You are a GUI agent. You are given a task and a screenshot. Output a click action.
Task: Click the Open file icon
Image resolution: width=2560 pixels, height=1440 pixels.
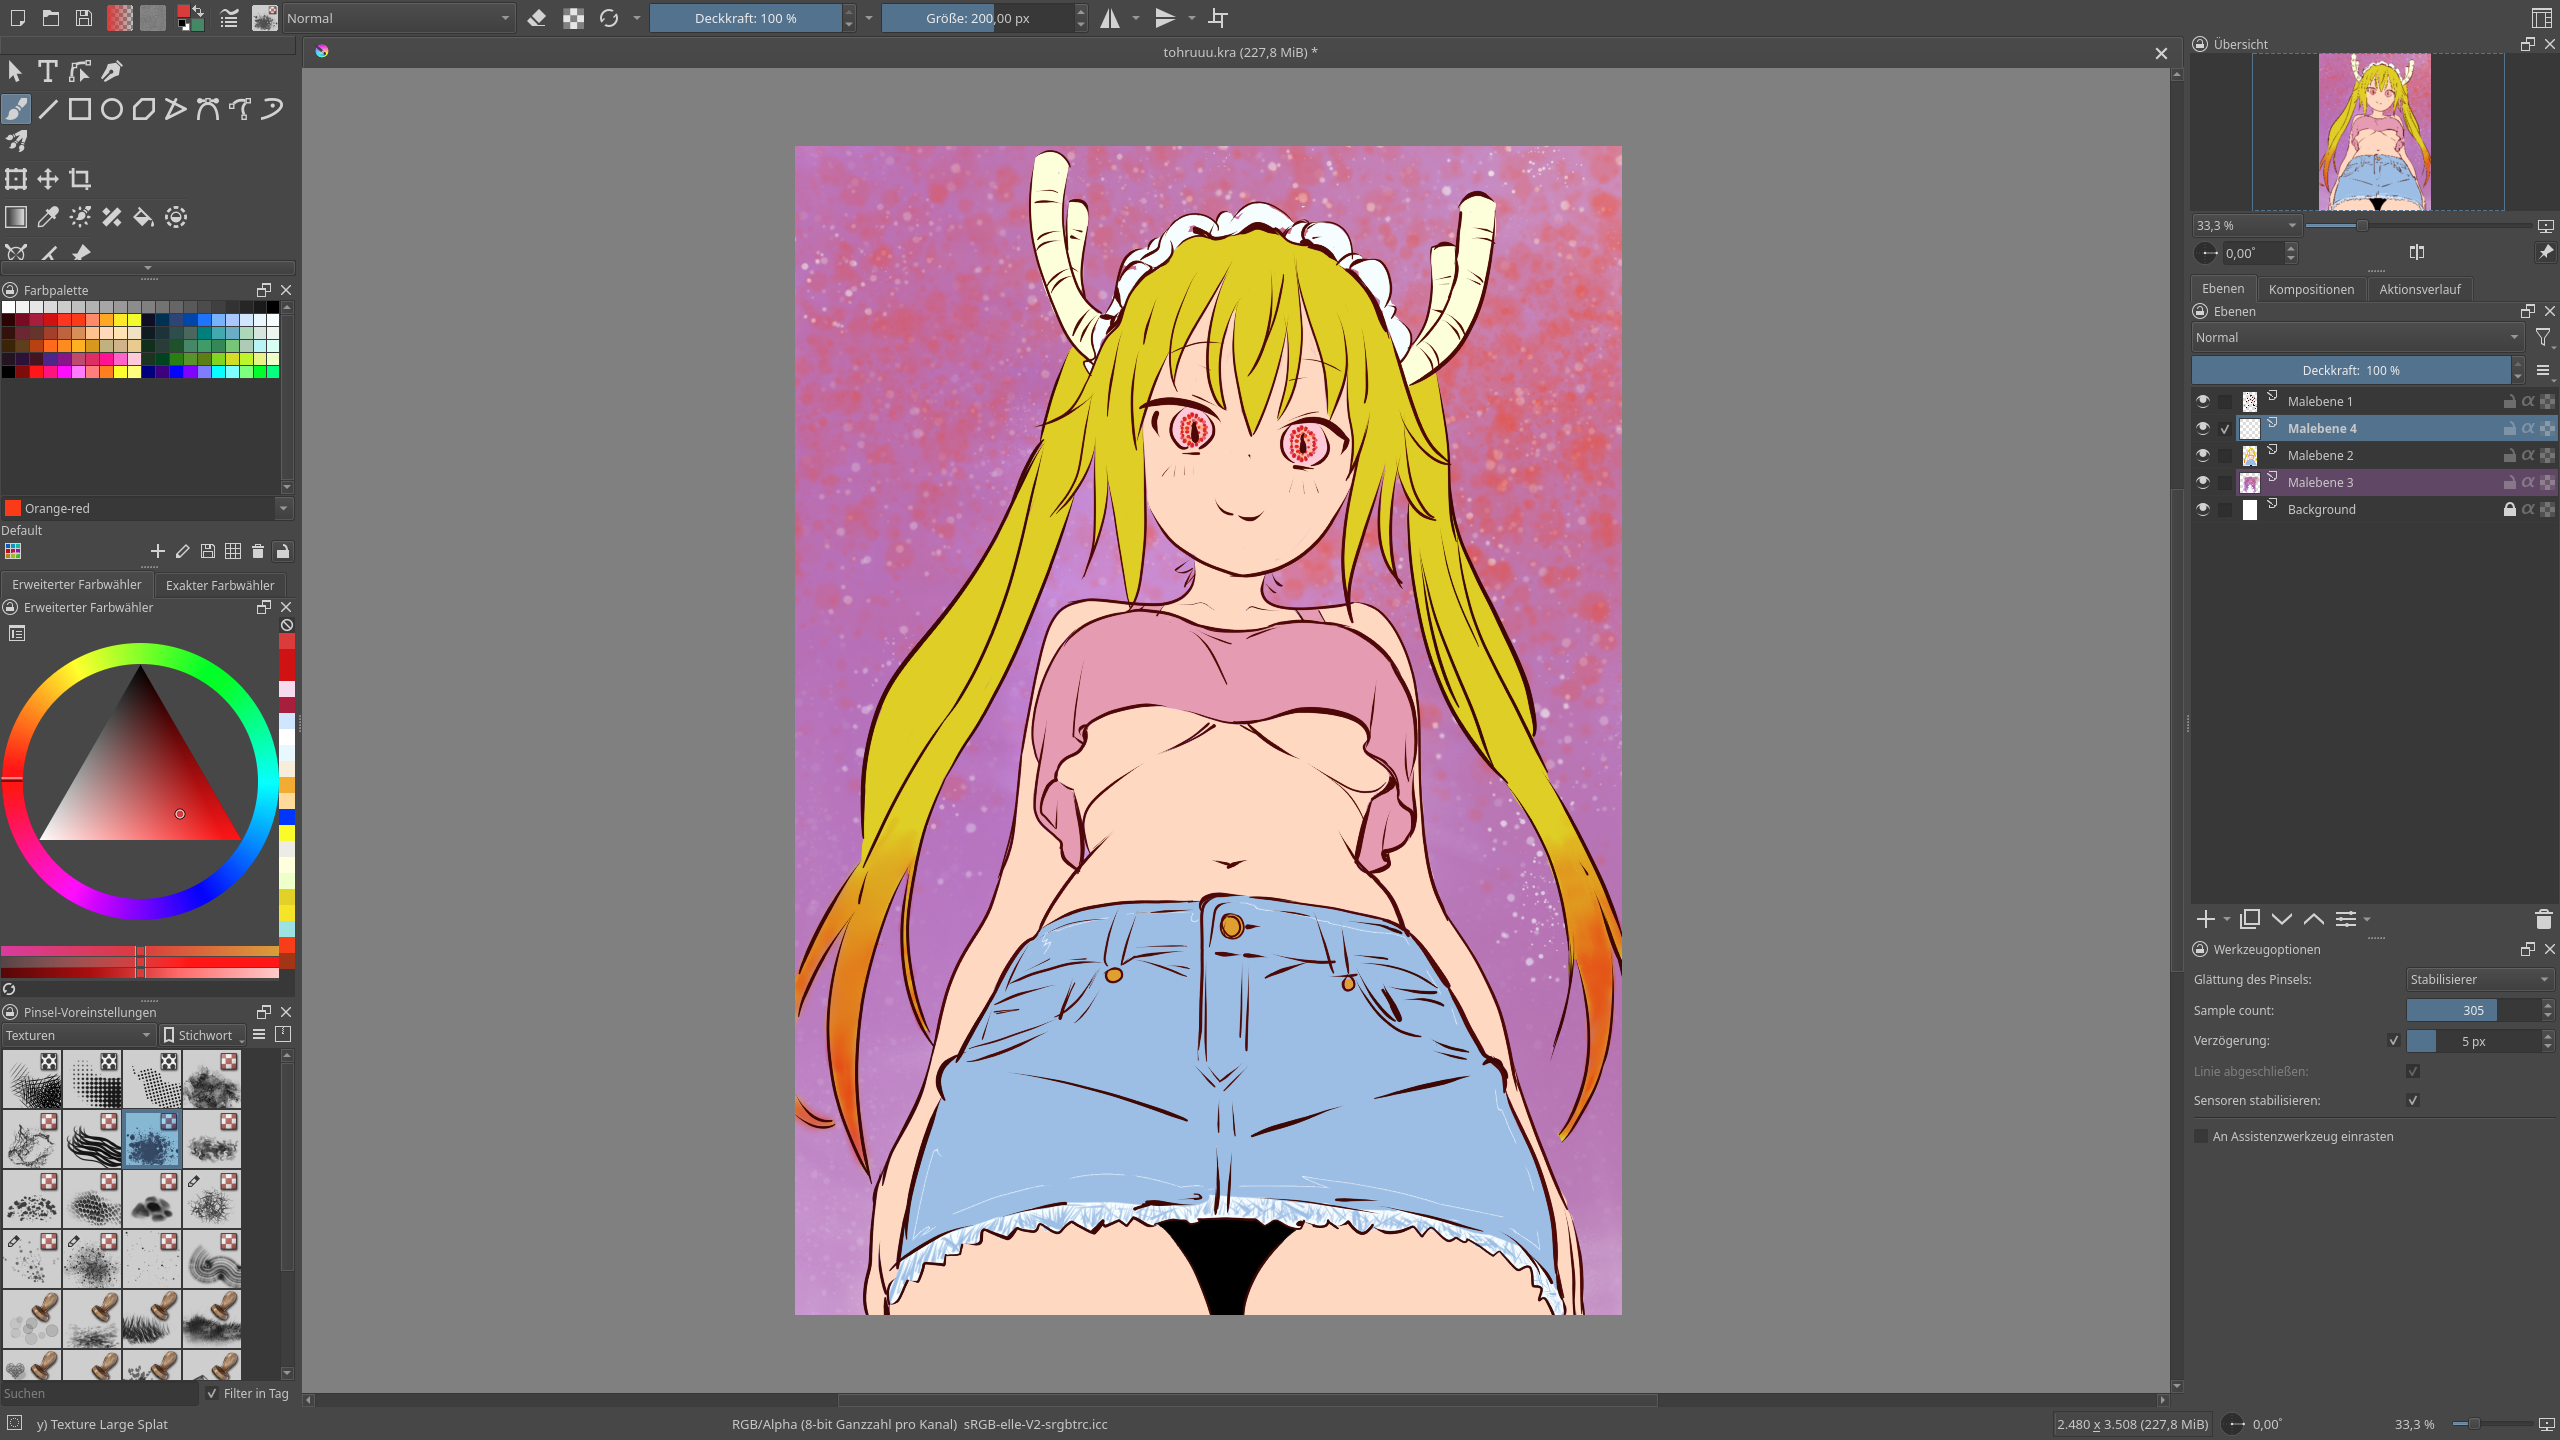(x=51, y=18)
